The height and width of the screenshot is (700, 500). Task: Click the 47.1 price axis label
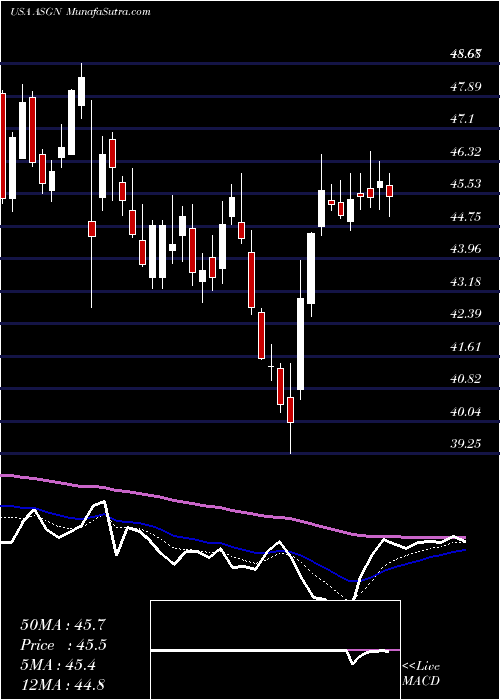click(x=462, y=119)
